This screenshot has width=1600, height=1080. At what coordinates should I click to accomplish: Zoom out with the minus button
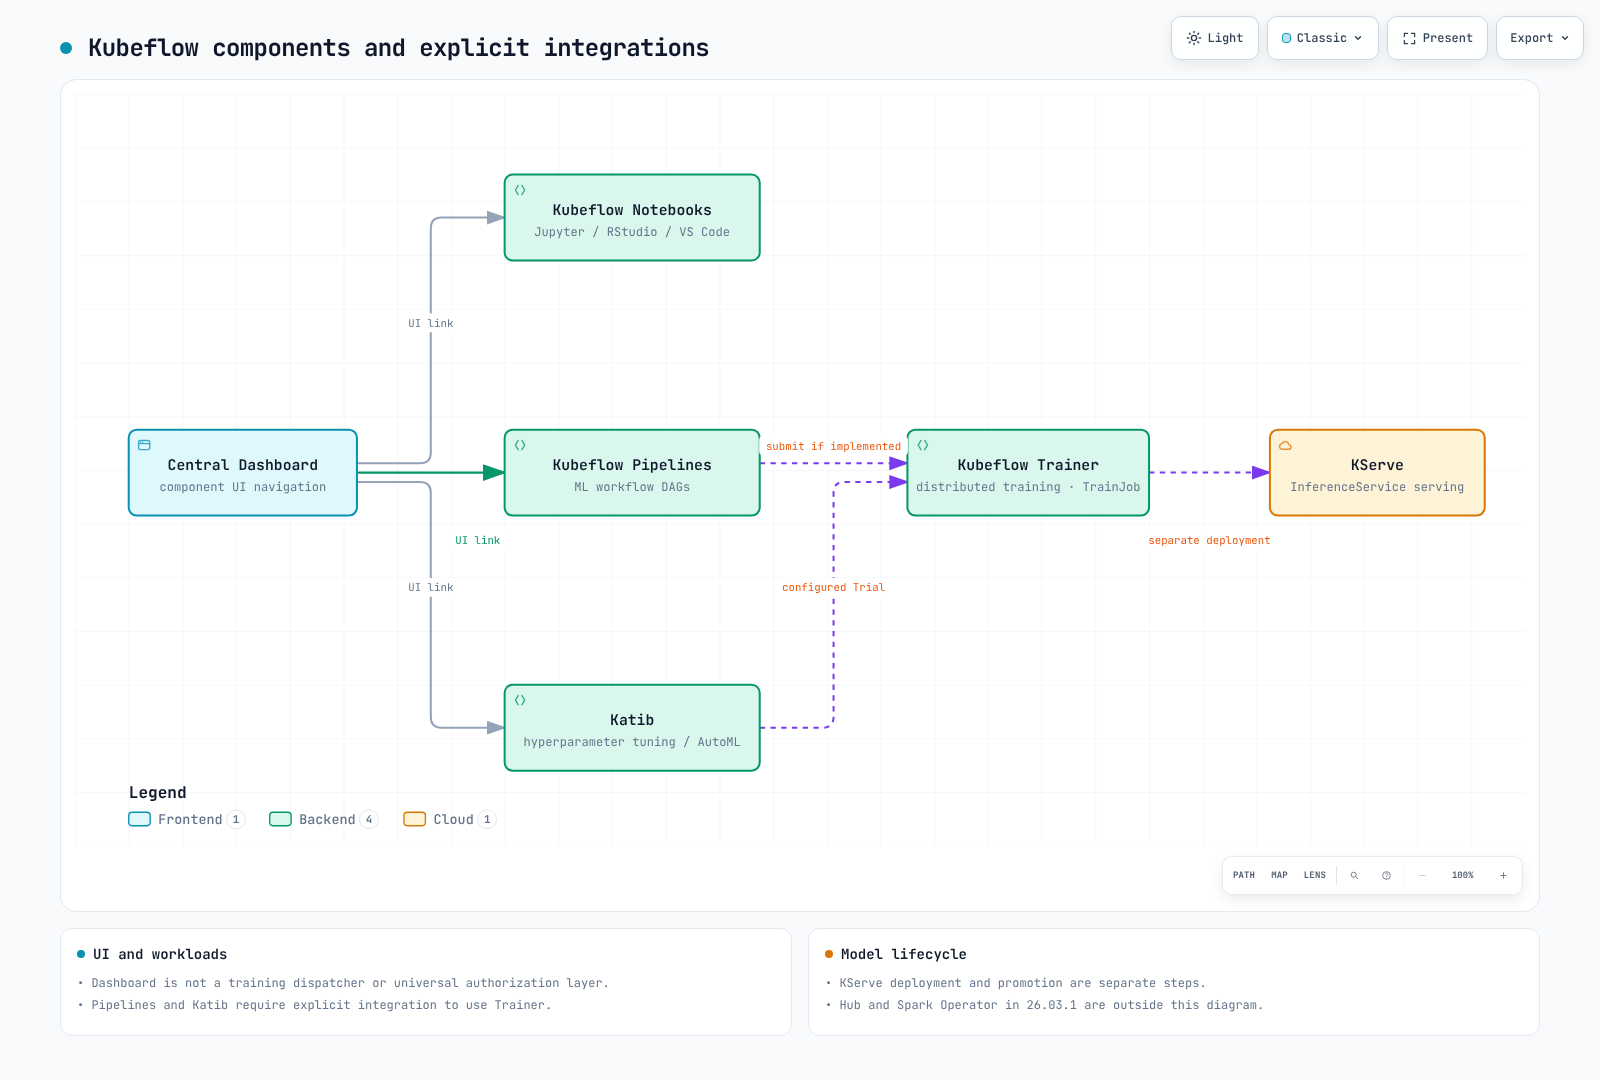[x=1422, y=875]
